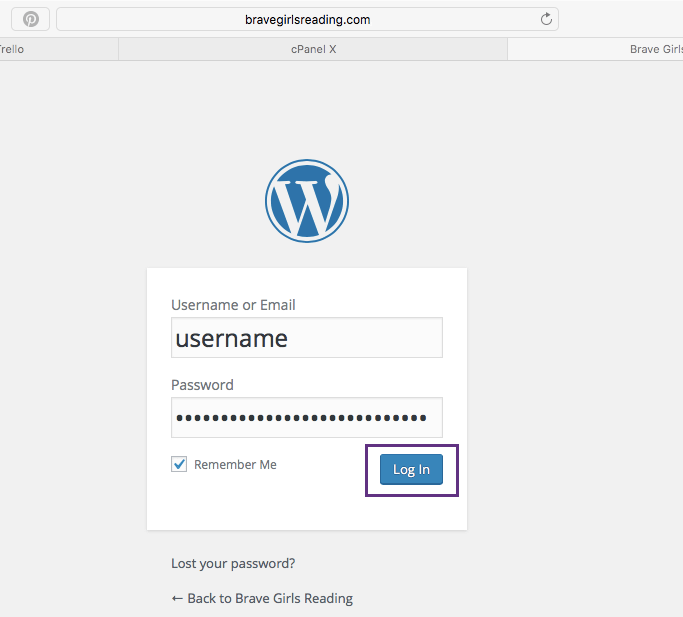Click into the Password input field
Screen dimensions: 683x617
coord(307,418)
